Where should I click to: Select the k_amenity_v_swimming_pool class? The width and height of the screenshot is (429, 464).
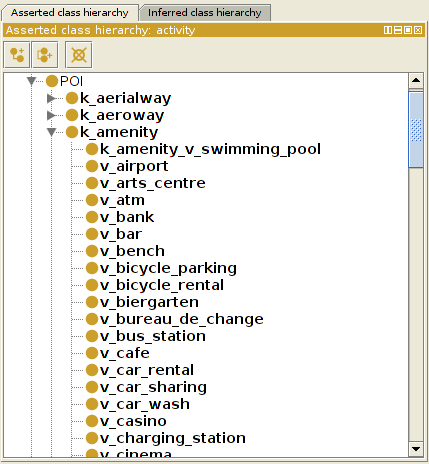point(210,149)
